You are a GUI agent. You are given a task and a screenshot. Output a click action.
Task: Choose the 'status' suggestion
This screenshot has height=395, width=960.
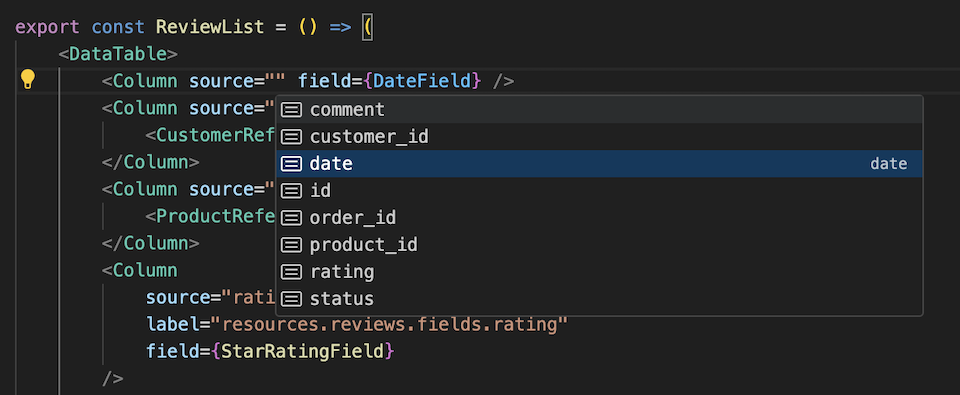click(599, 299)
